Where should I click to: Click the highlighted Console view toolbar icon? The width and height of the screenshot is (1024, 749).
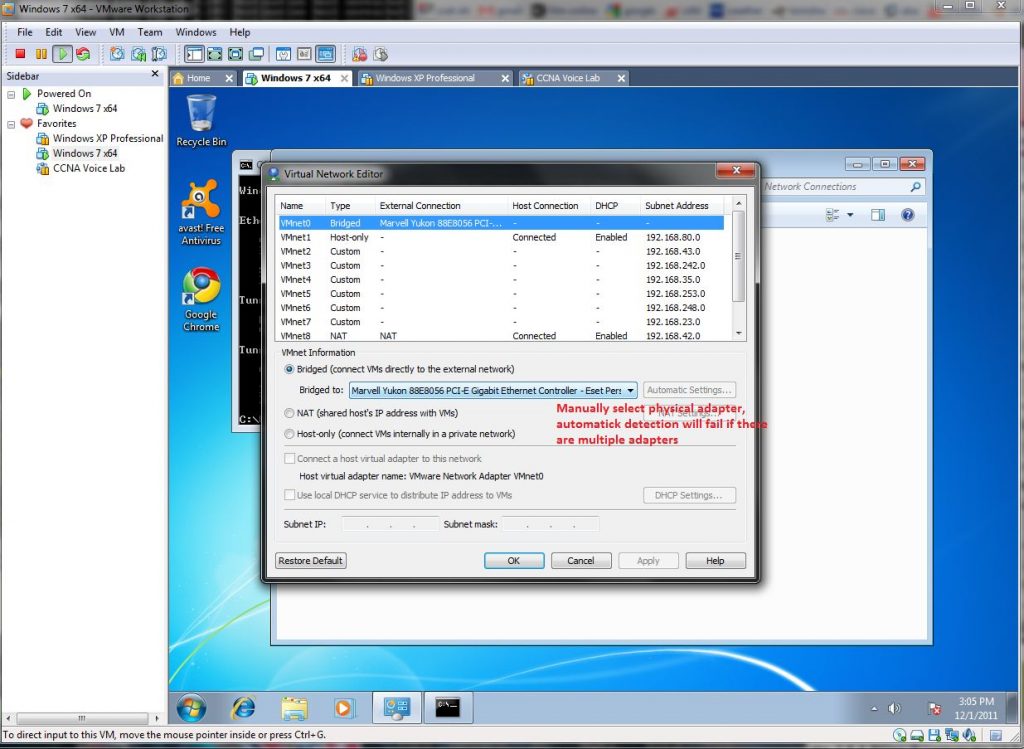tap(325, 54)
